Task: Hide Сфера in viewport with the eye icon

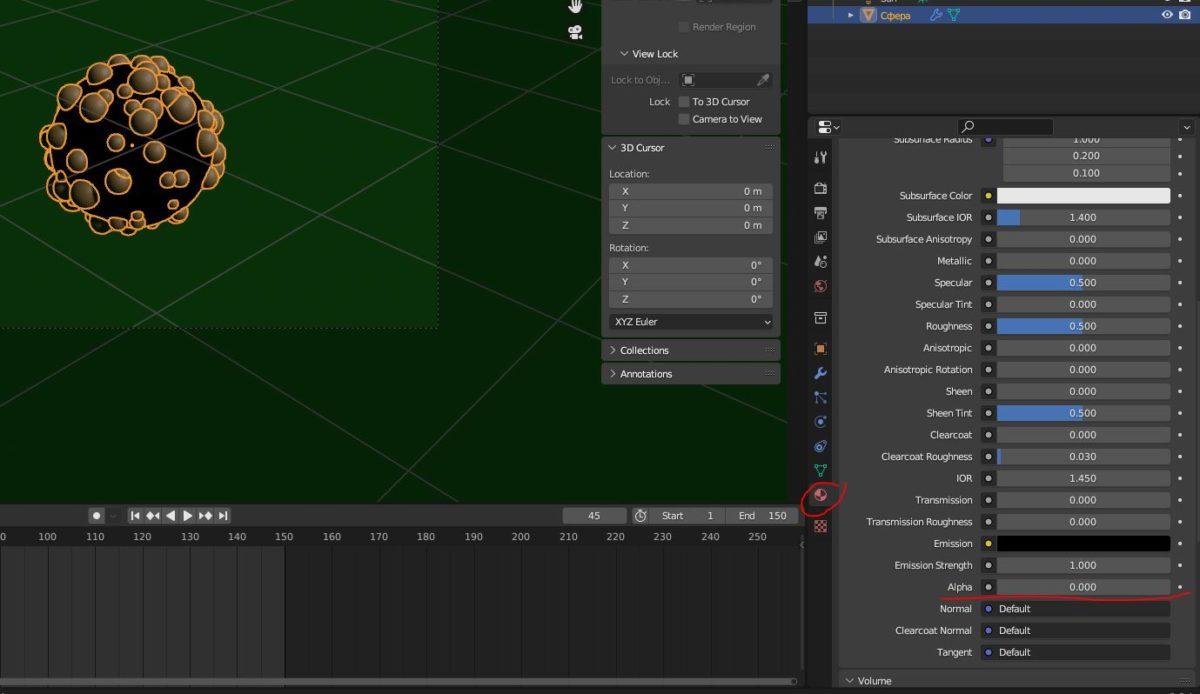Action: pos(1167,15)
